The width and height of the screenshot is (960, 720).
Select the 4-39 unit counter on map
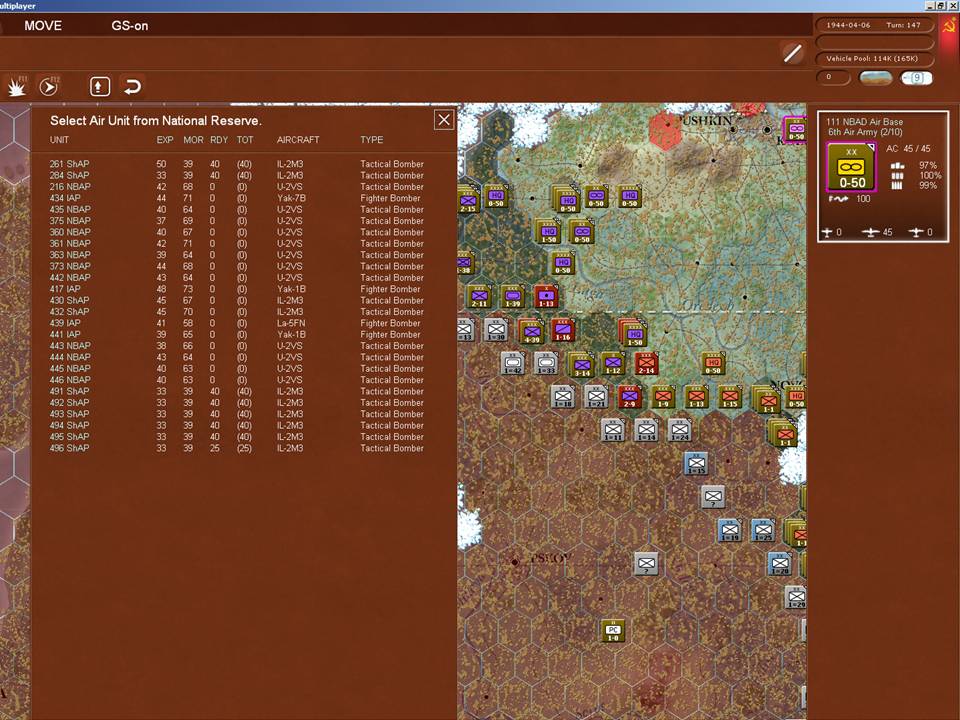pos(531,332)
